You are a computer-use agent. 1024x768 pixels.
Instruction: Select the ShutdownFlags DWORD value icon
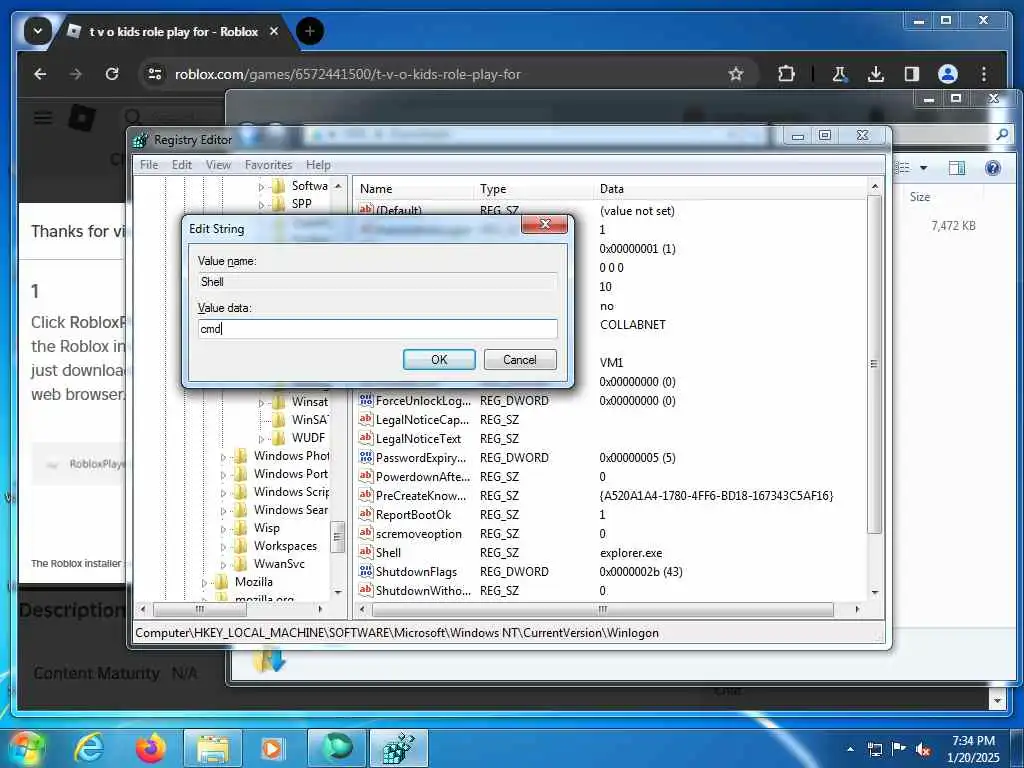point(366,571)
